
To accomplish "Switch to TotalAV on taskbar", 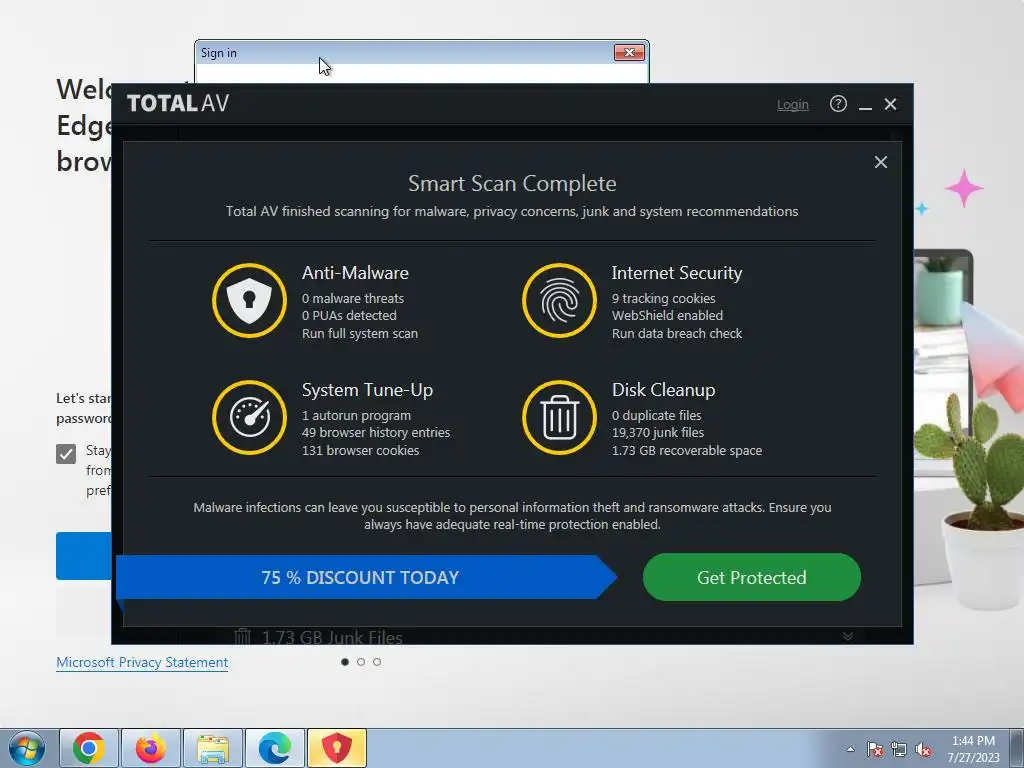I will pyautogui.click(x=337, y=748).
